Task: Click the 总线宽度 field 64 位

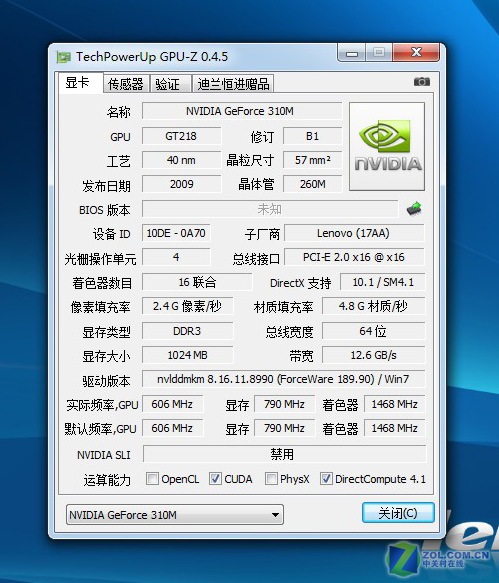Action: (x=373, y=331)
